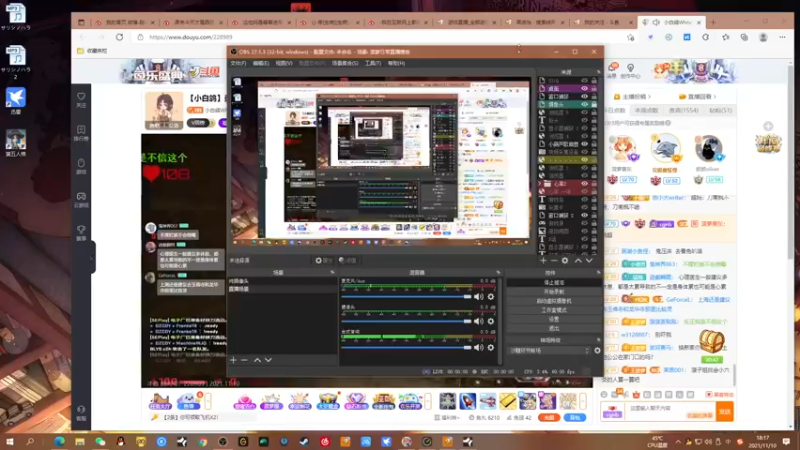Lock the purple 桌面 source row
The image size is (800, 450).
coord(594,88)
